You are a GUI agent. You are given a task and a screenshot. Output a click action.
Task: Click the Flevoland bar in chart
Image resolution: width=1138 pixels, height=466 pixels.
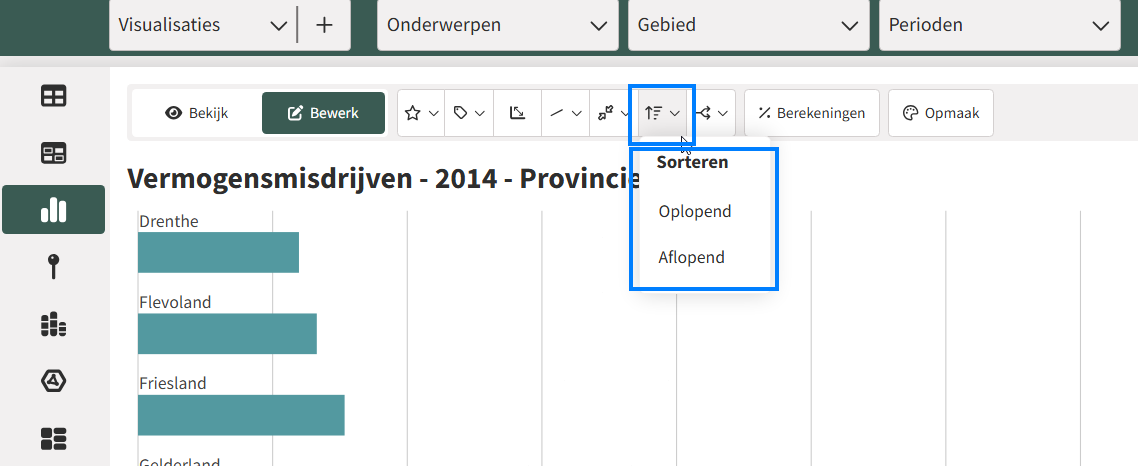(227, 334)
